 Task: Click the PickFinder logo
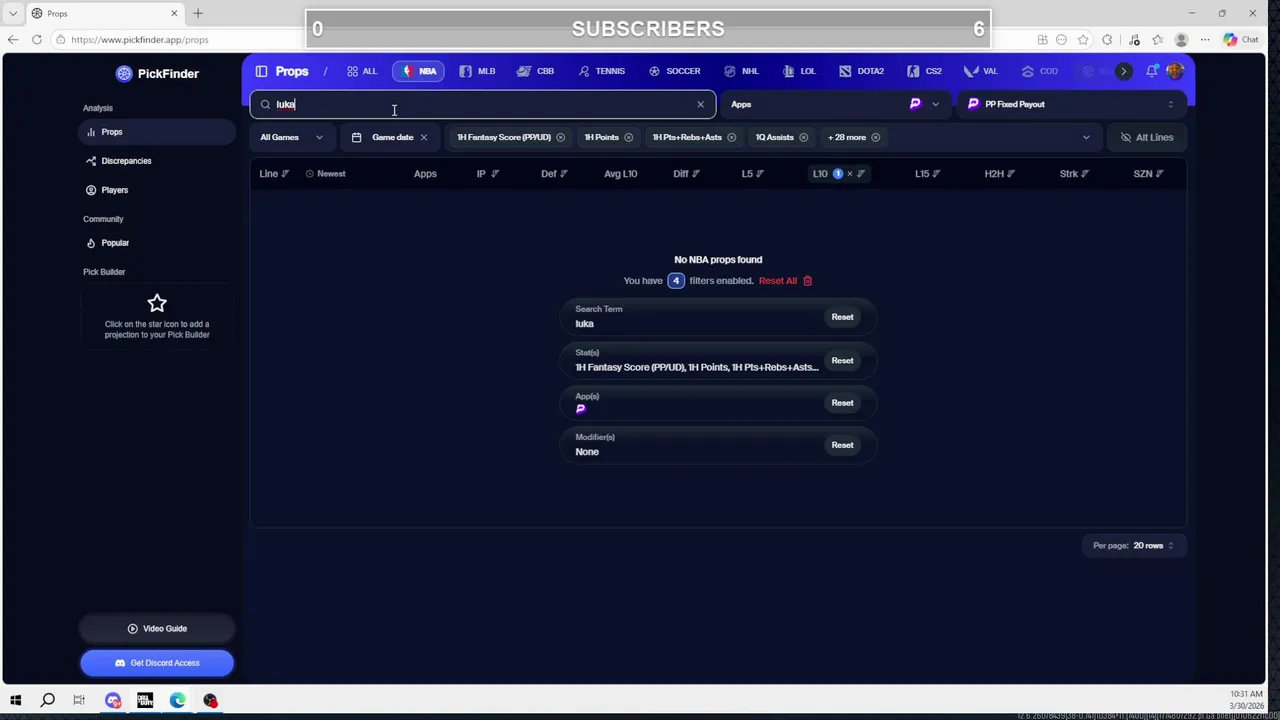(157, 73)
